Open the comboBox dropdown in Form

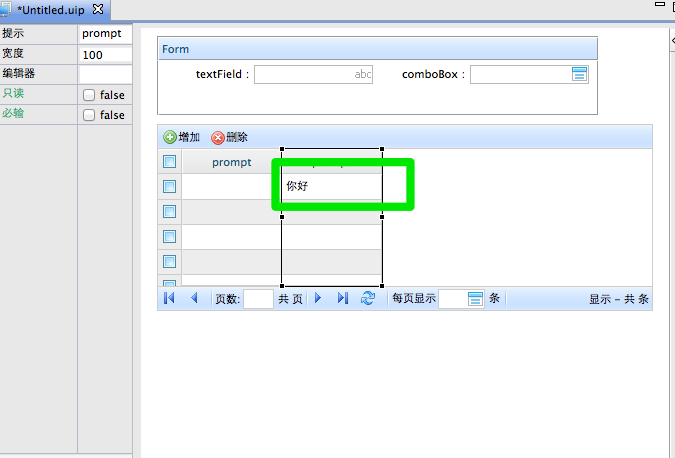point(579,74)
